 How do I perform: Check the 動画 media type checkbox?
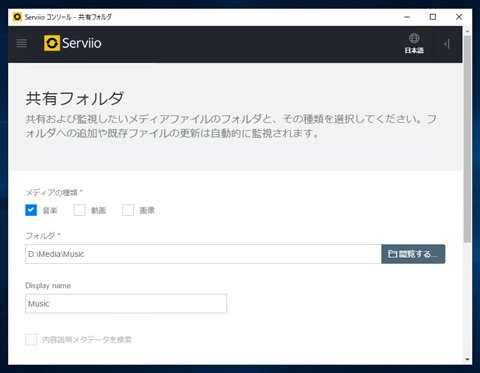80,210
